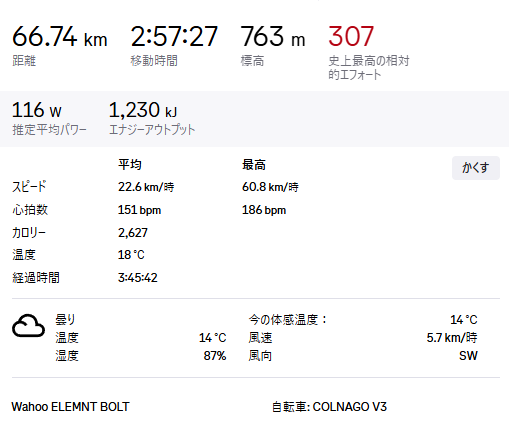Select the 151 bpm average heart rate

coord(139,210)
